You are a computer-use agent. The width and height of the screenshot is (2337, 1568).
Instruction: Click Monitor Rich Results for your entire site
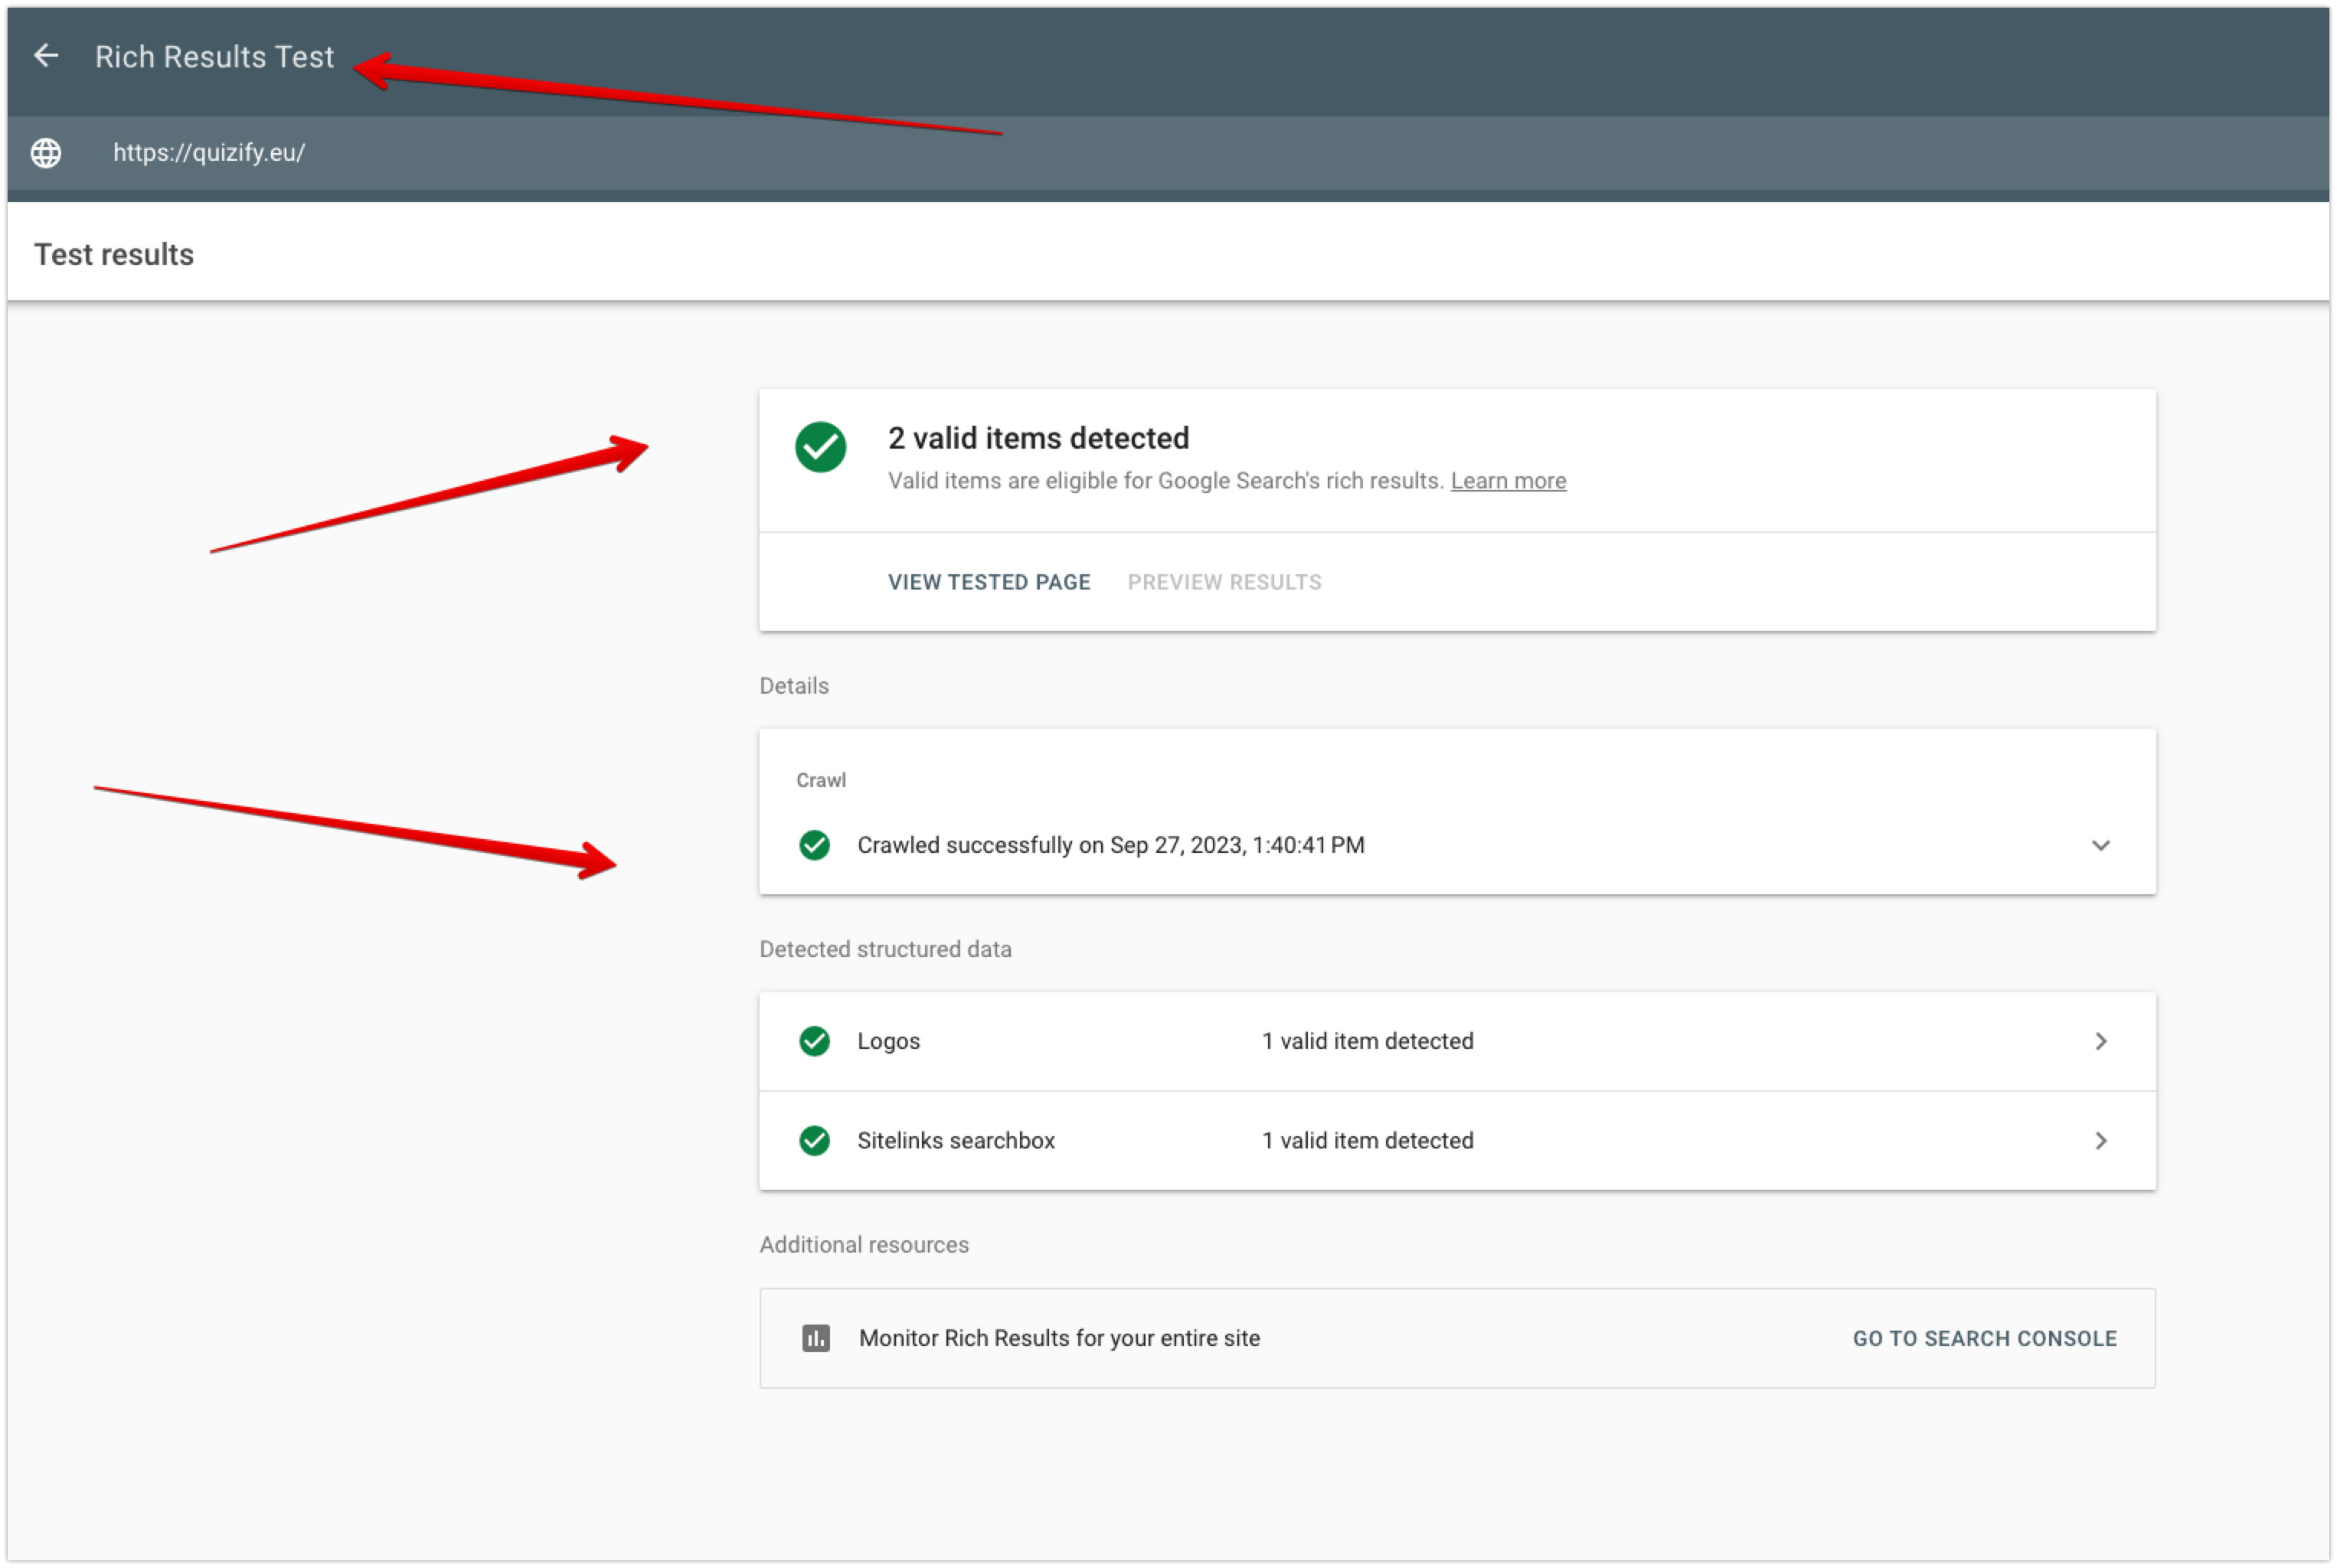1059,1339
